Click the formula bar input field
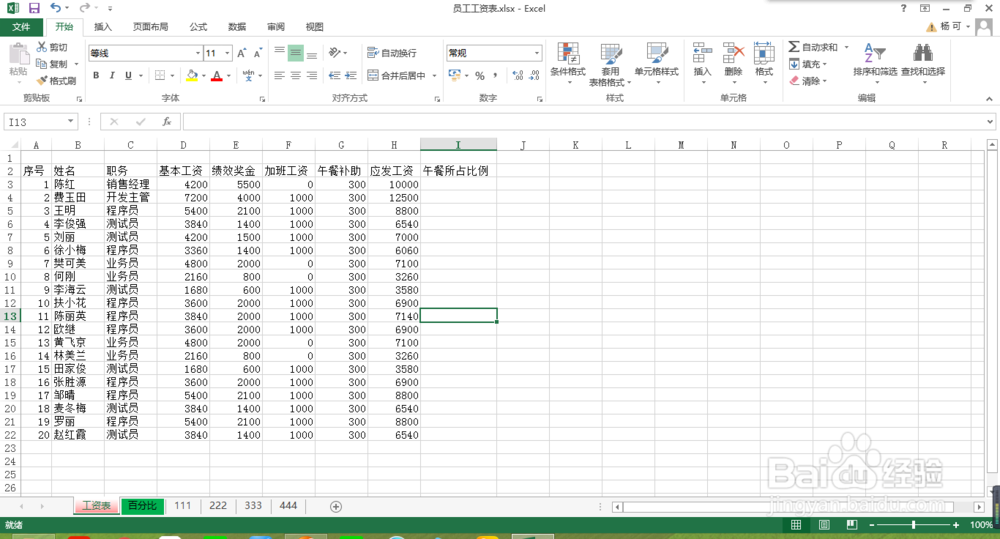The width and height of the screenshot is (1000, 539). 583,121
